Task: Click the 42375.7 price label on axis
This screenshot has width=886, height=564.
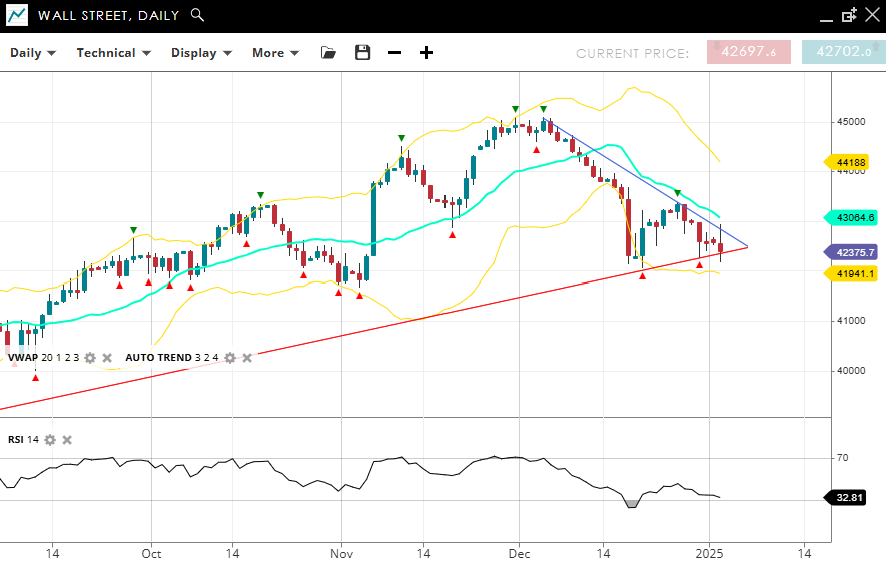Action: click(x=850, y=252)
